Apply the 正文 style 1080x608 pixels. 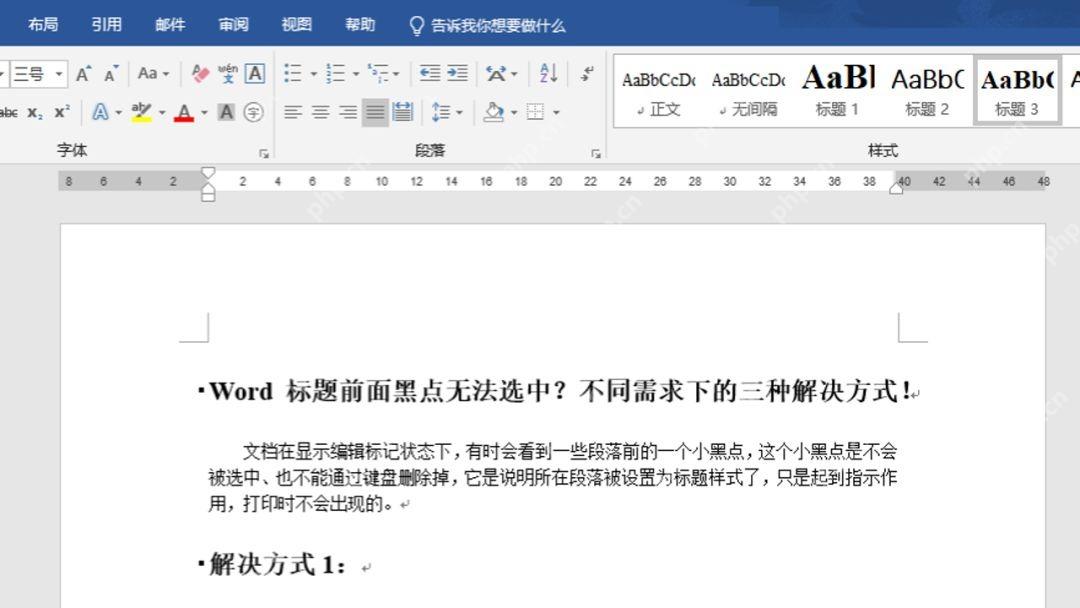pos(658,92)
